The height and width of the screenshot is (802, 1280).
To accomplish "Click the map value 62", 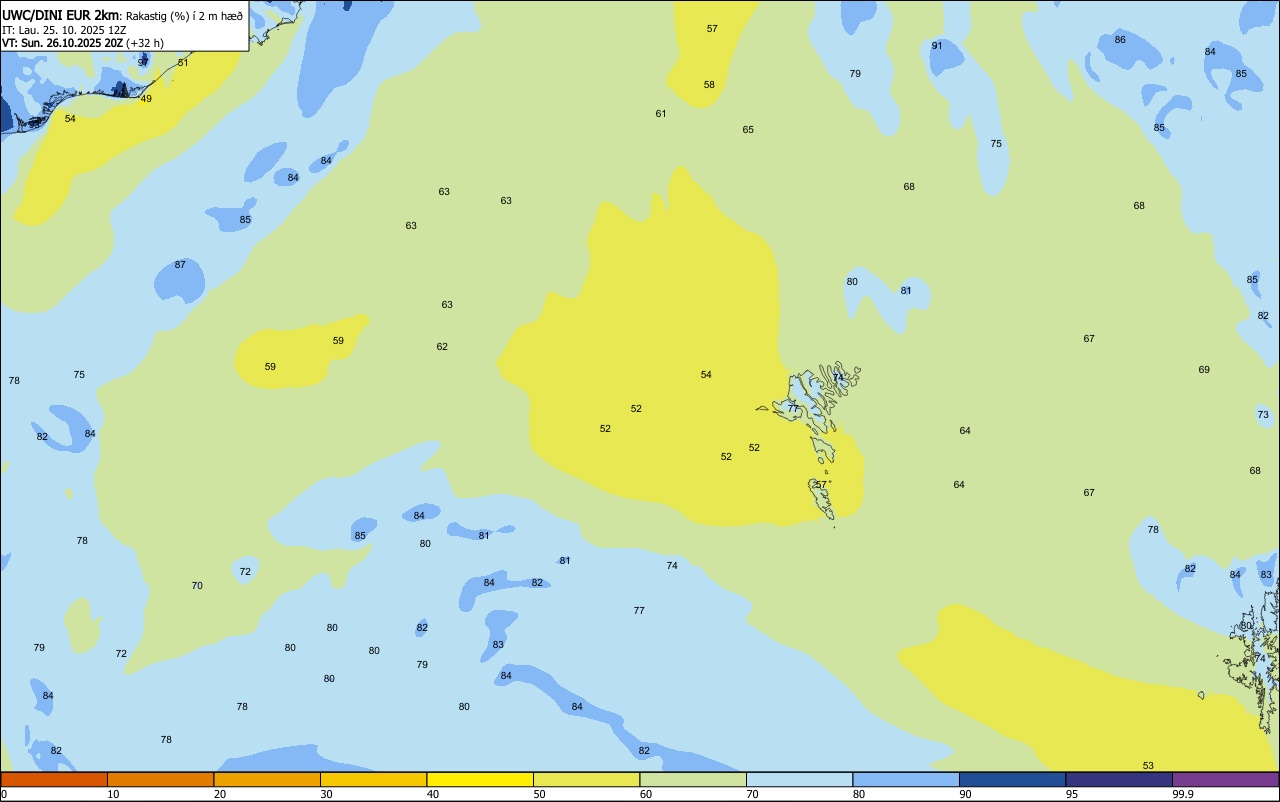I will coord(442,347).
